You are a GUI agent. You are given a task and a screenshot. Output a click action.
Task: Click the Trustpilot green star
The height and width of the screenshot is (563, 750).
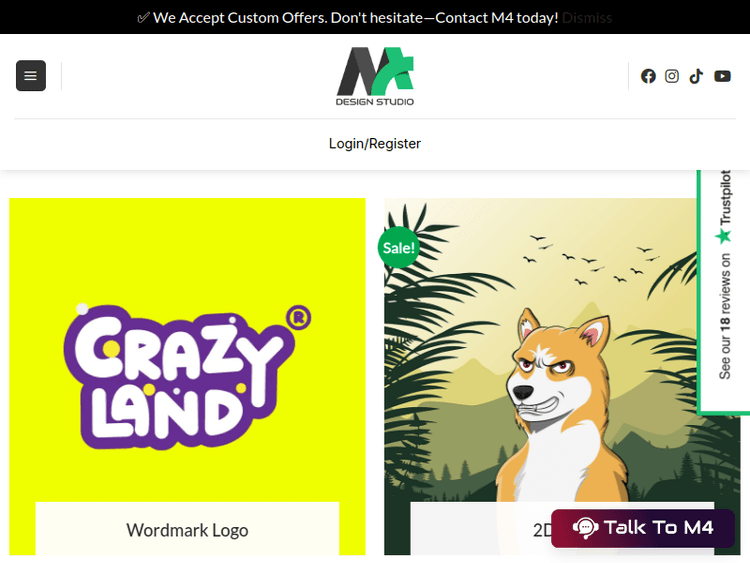click(724, 236)
